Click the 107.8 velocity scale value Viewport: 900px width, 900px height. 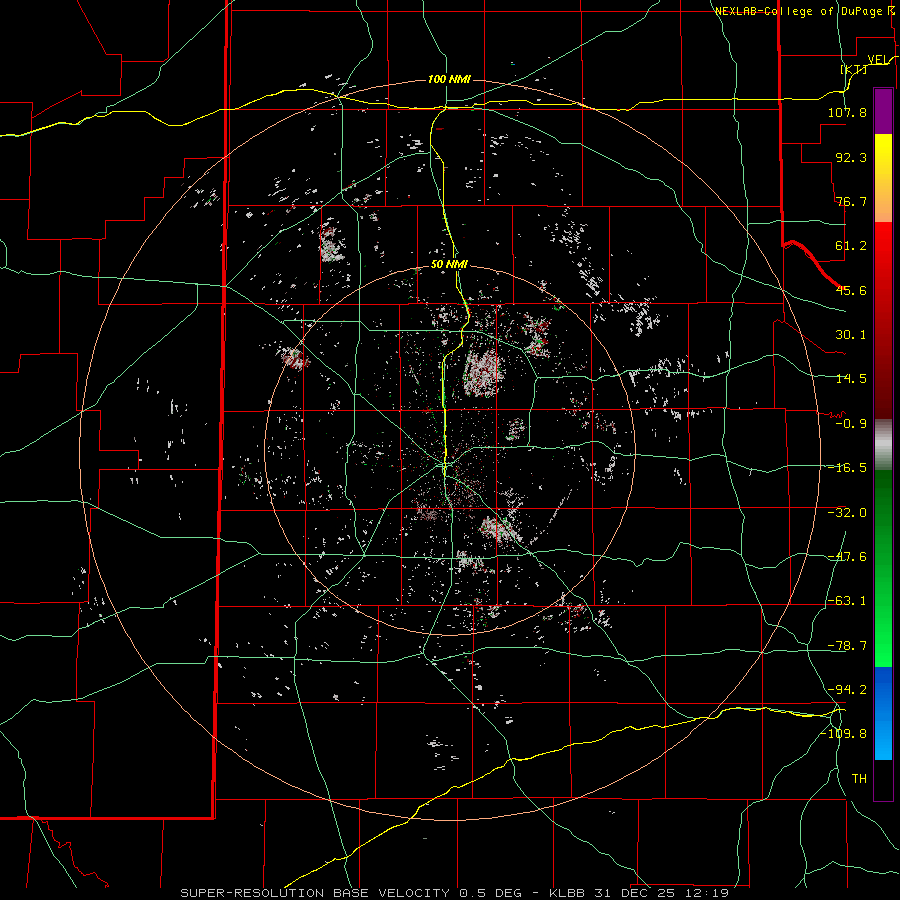(847, 112)
